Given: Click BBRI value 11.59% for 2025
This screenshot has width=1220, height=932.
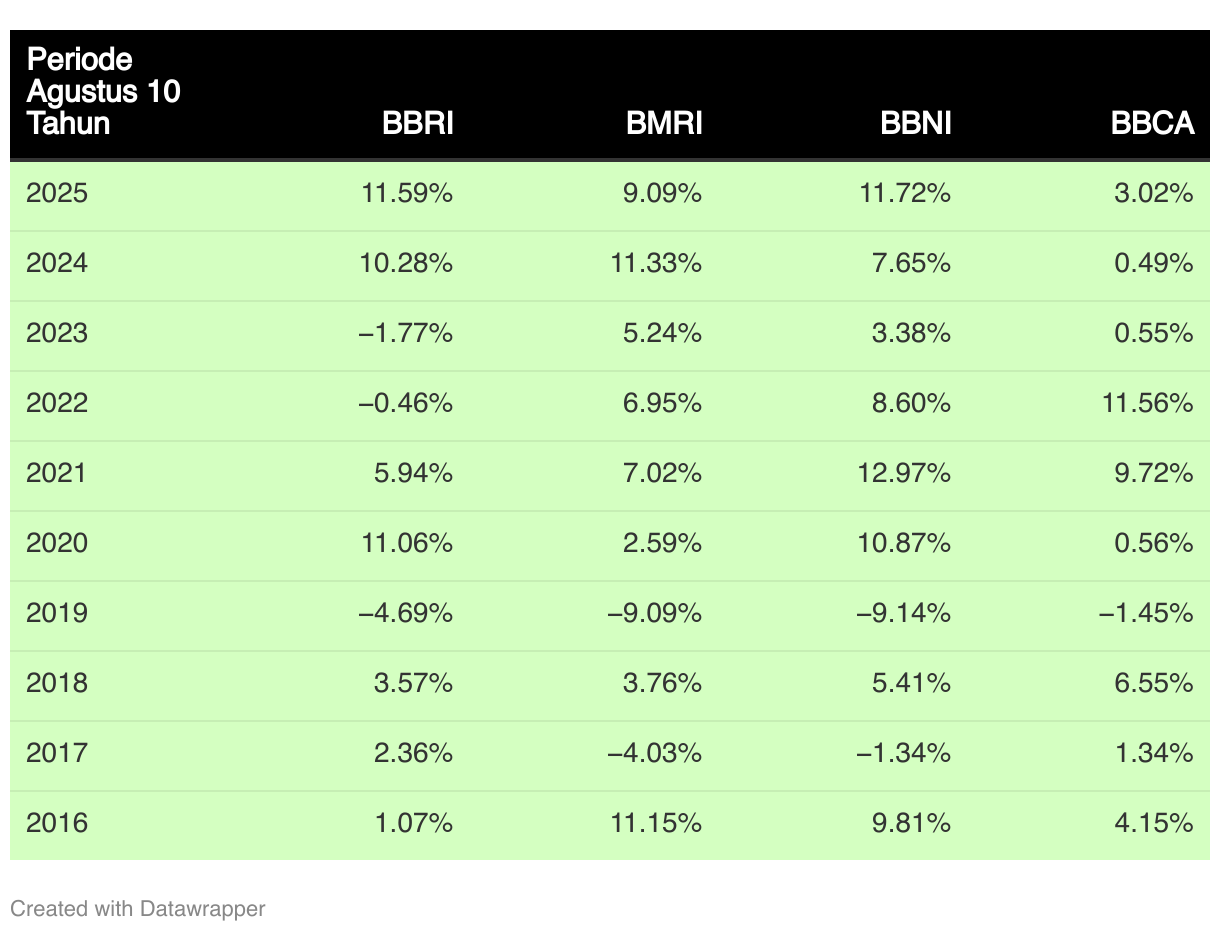Looking at the screenshot, I should point(407,193).
